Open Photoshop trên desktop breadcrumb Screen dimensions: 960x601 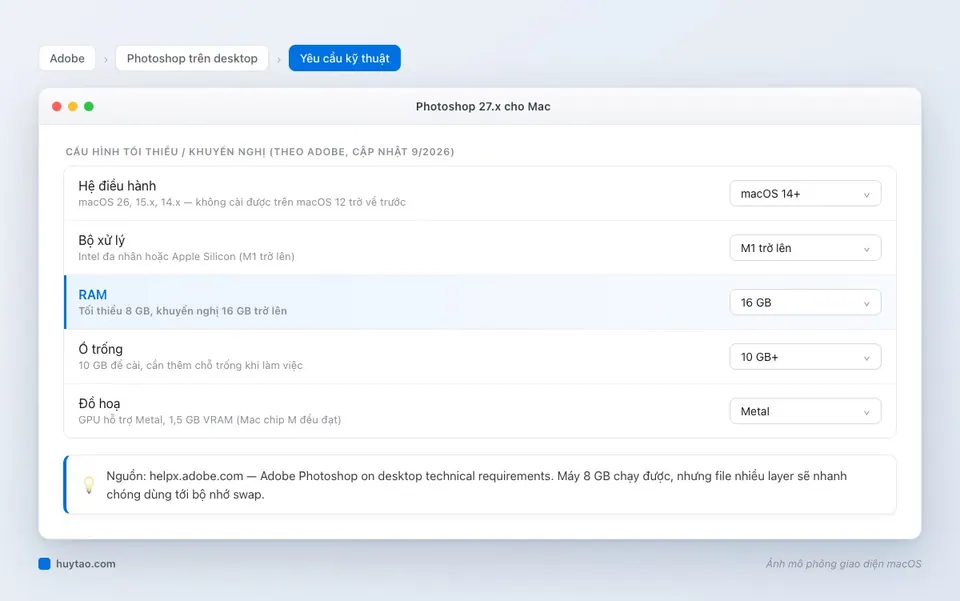tap(192, 58)
